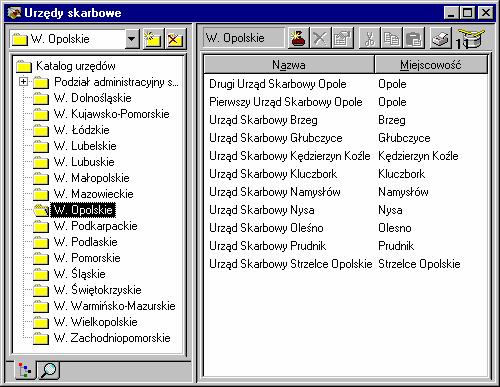Select the highlighted W. Opolskie tree folder

tap(75, 210)
